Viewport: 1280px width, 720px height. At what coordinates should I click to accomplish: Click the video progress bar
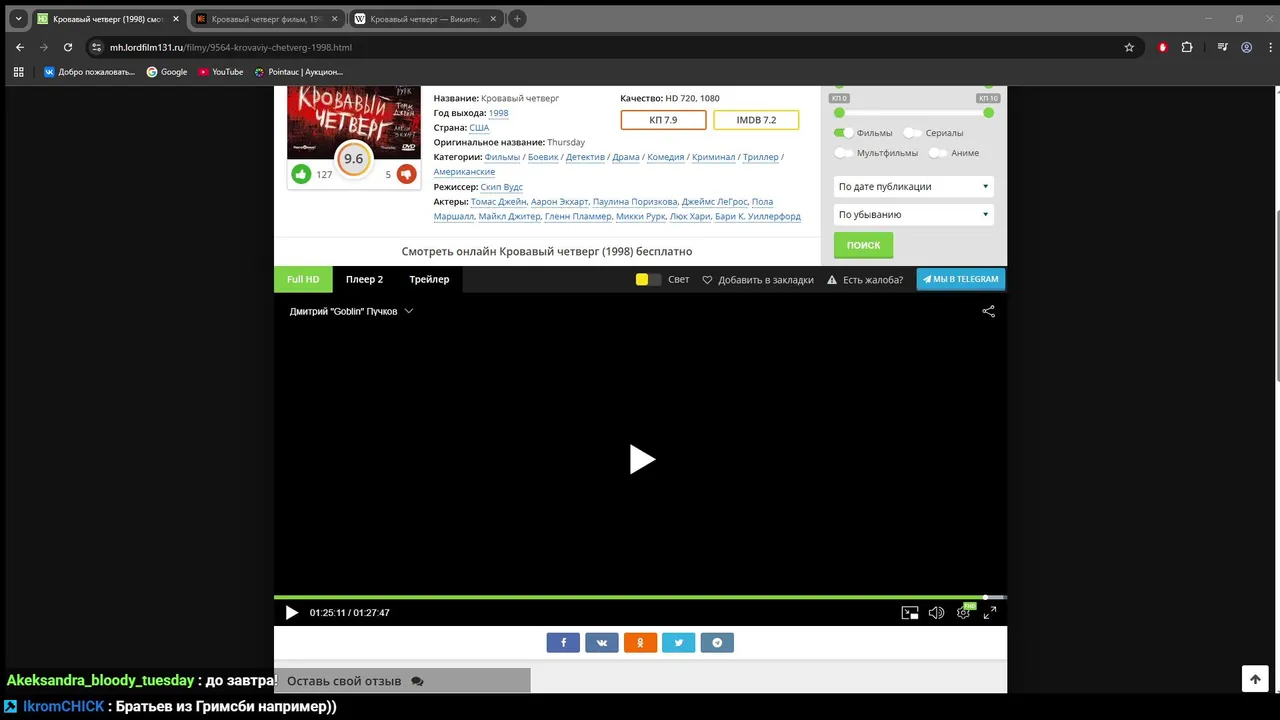point(639,597)
